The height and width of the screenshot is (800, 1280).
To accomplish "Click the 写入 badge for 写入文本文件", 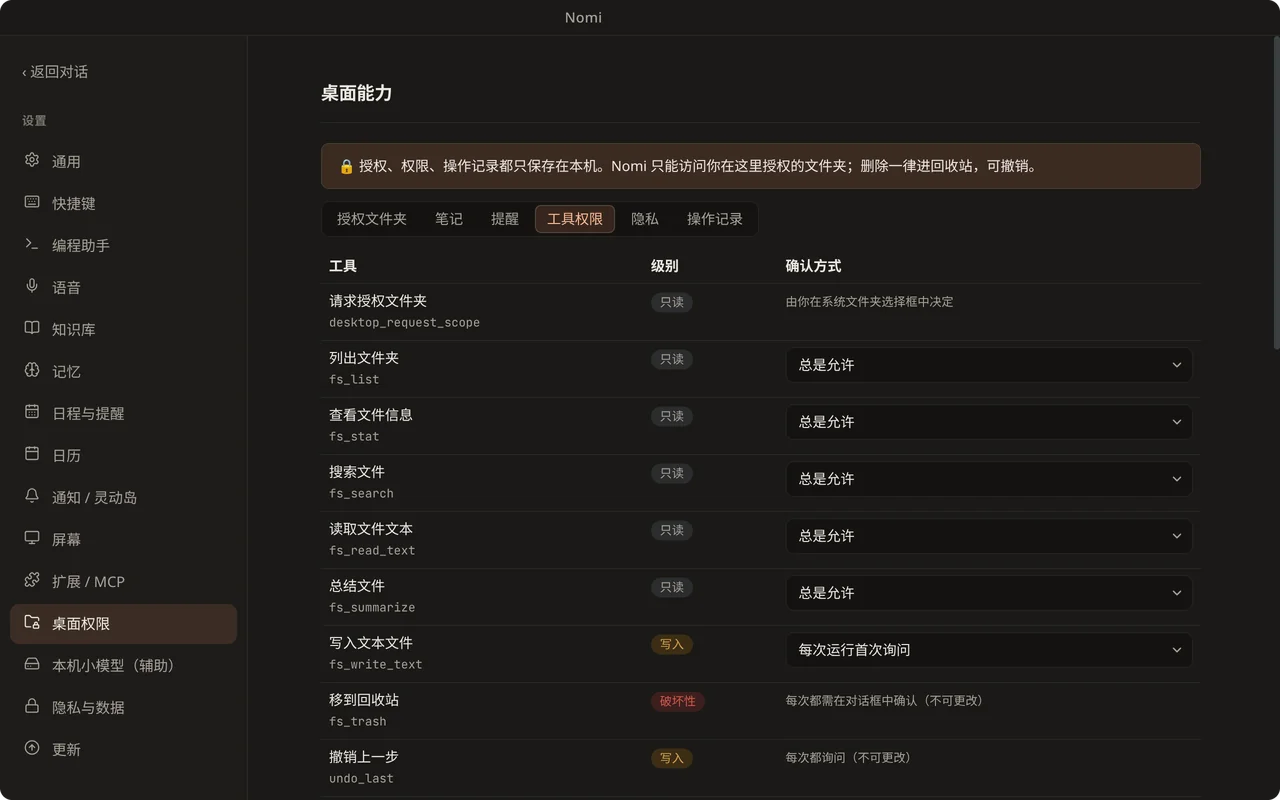I will pyautogui.click(x=672, y=644).
